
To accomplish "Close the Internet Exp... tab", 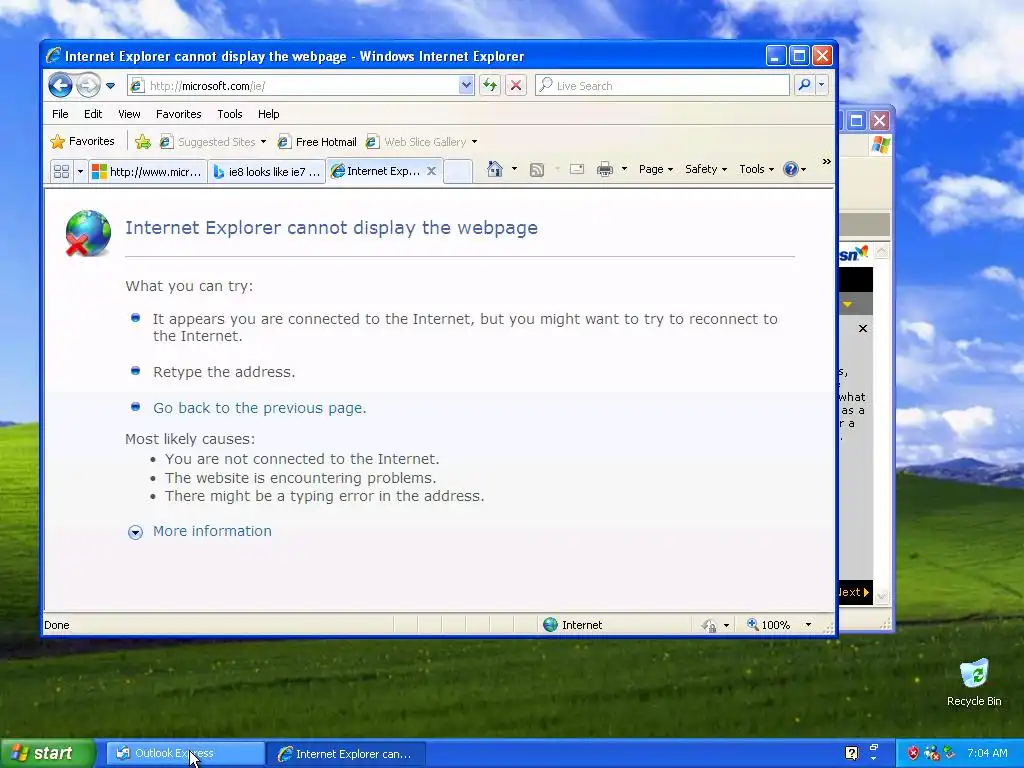I will (431, 171).
